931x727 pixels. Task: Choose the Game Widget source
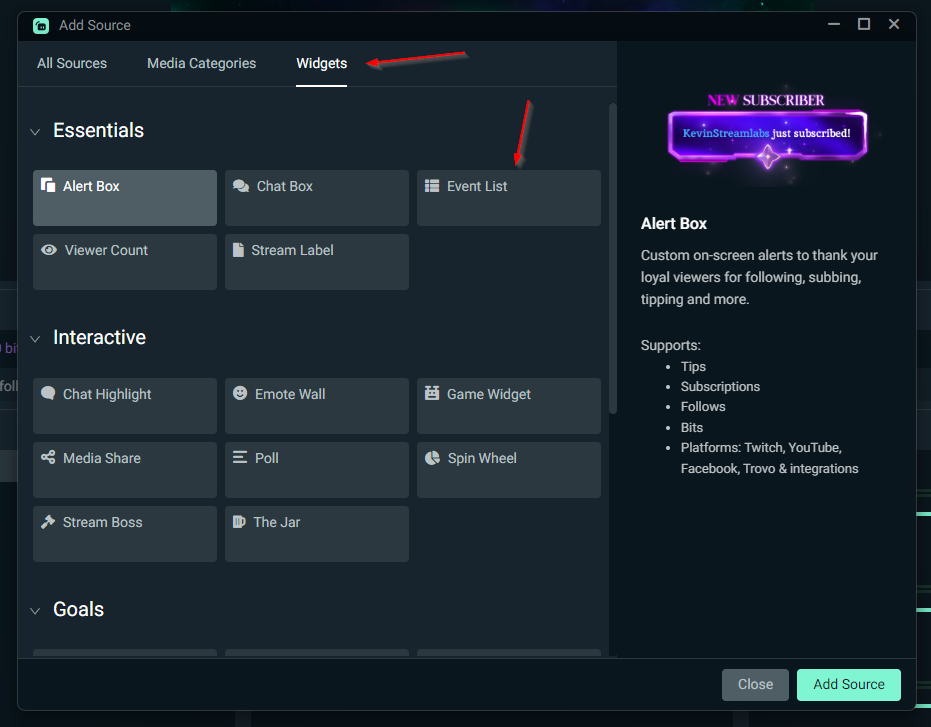(508, 405)
